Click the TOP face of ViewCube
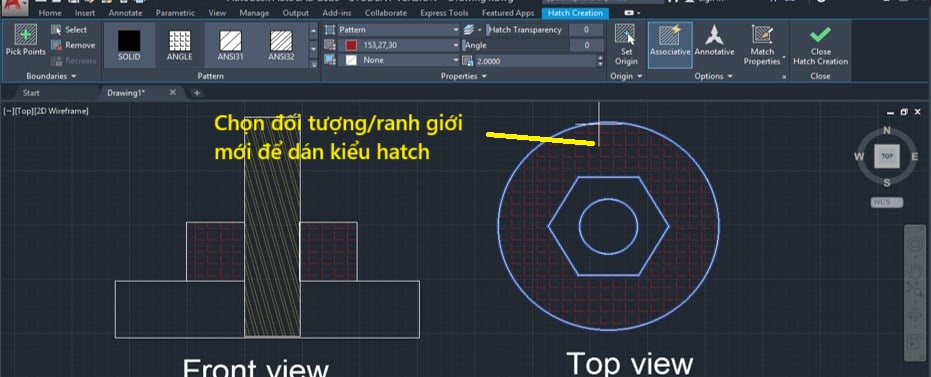 tap(887, 156)
